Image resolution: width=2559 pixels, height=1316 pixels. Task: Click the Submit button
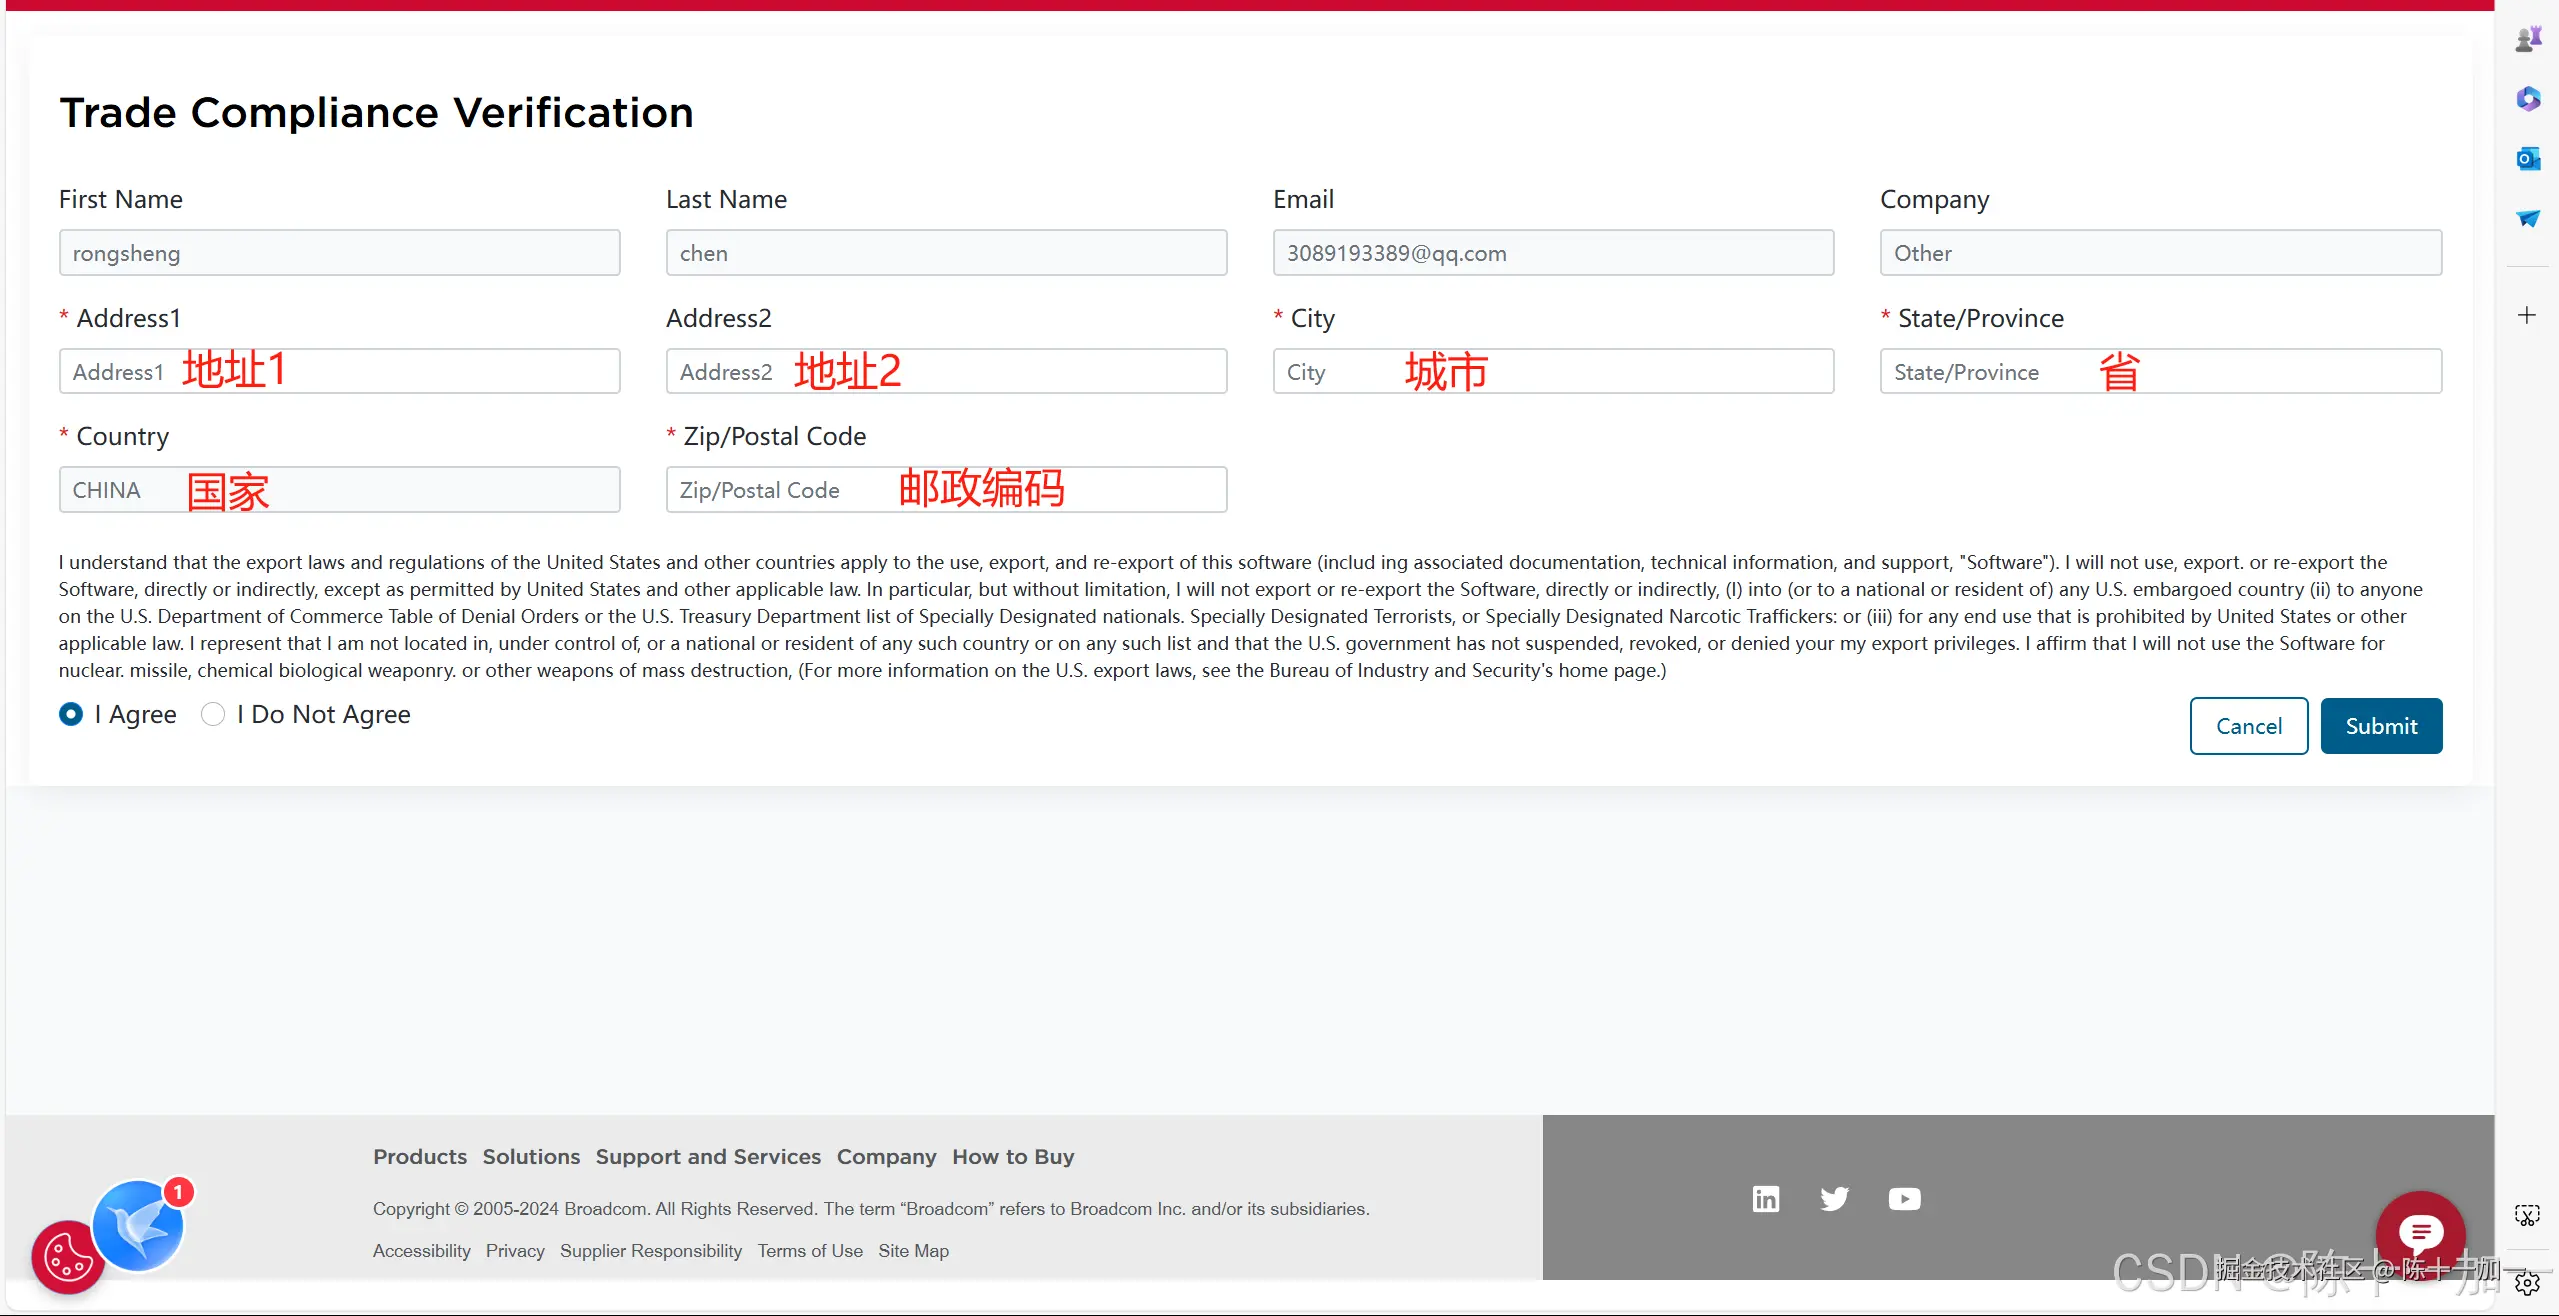point(2380,726)
